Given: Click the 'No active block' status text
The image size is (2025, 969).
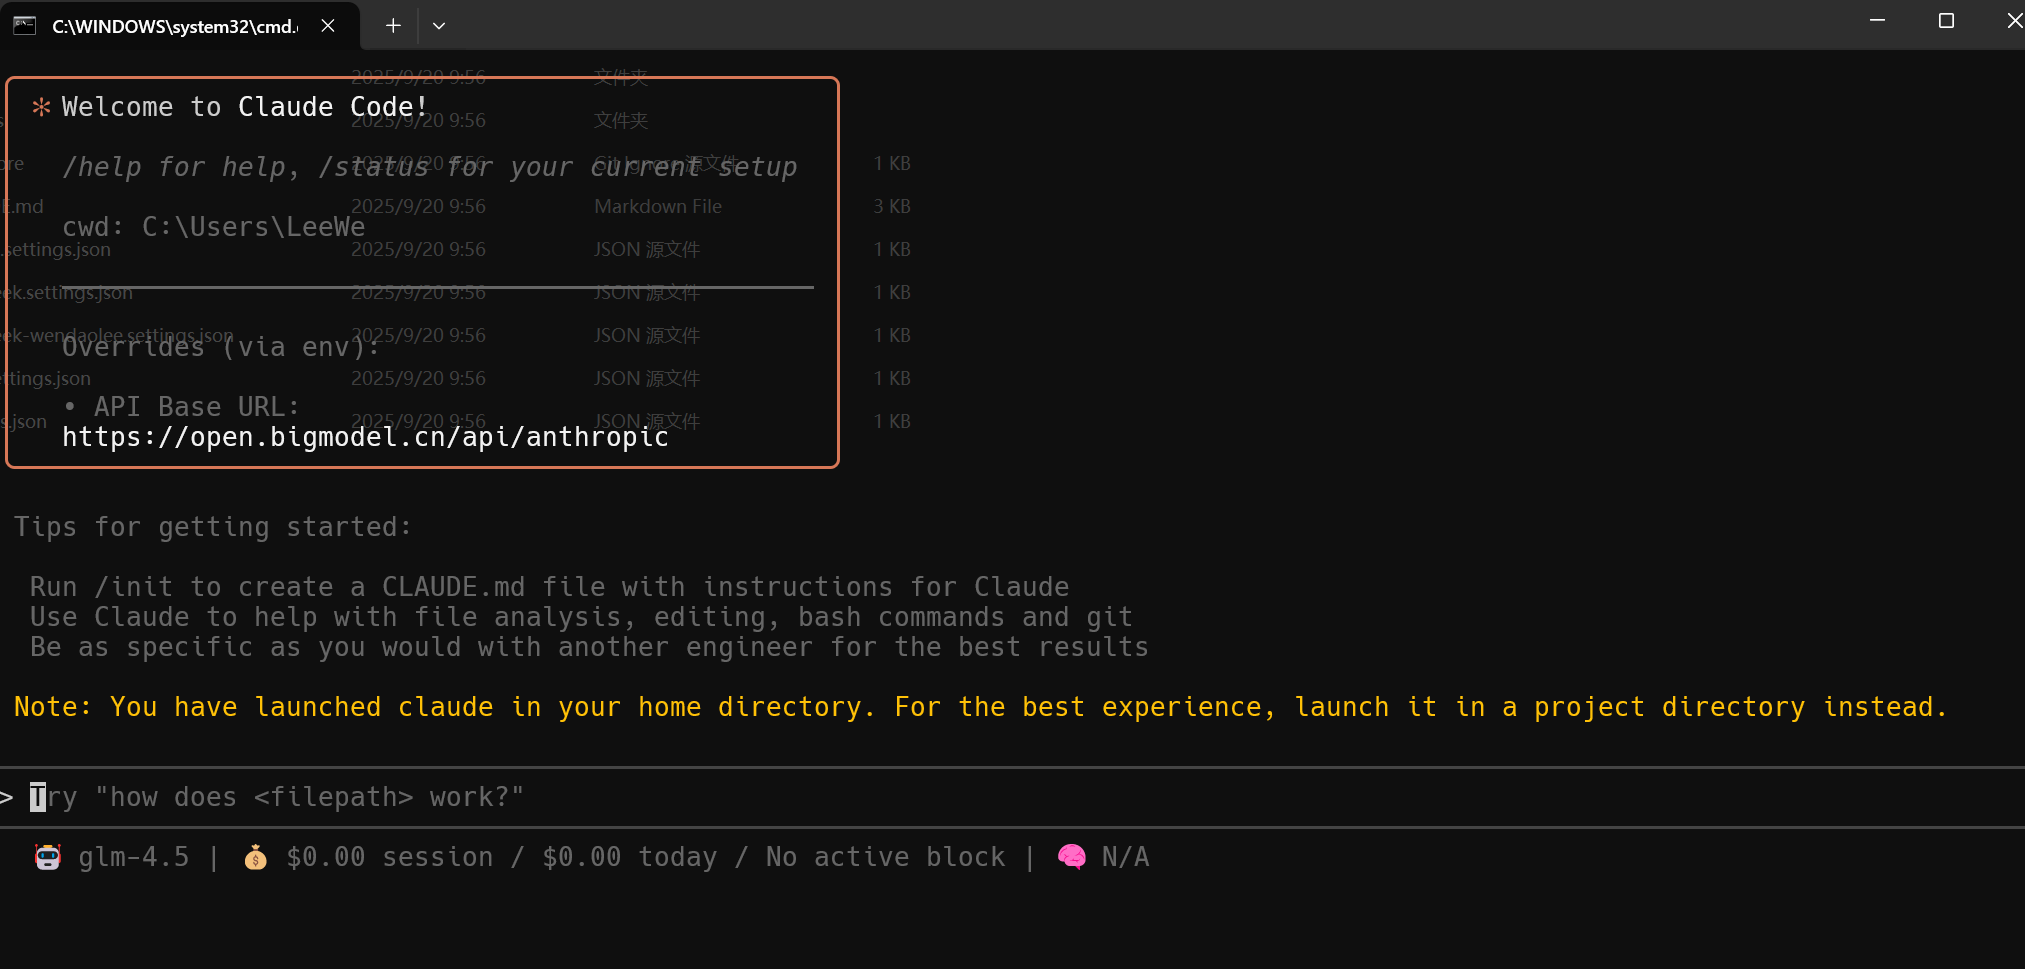Looking at the screenshot, I should click(885, 857).
